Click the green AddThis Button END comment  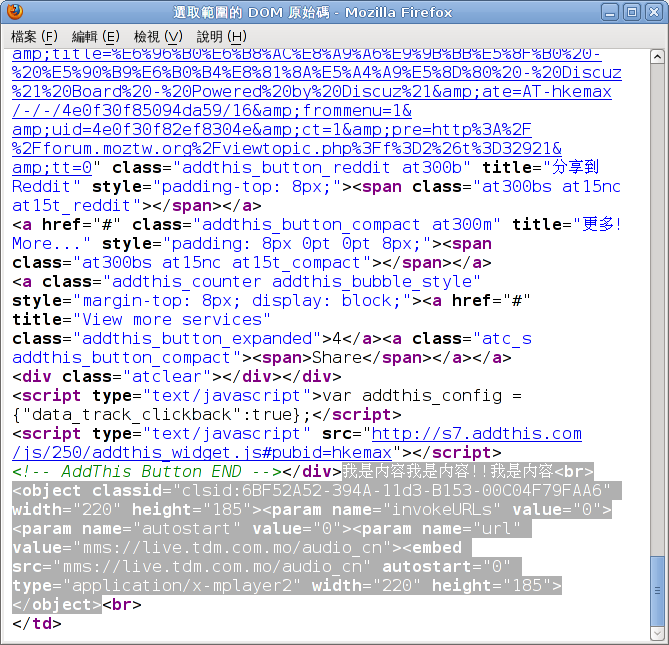point(145,472)
